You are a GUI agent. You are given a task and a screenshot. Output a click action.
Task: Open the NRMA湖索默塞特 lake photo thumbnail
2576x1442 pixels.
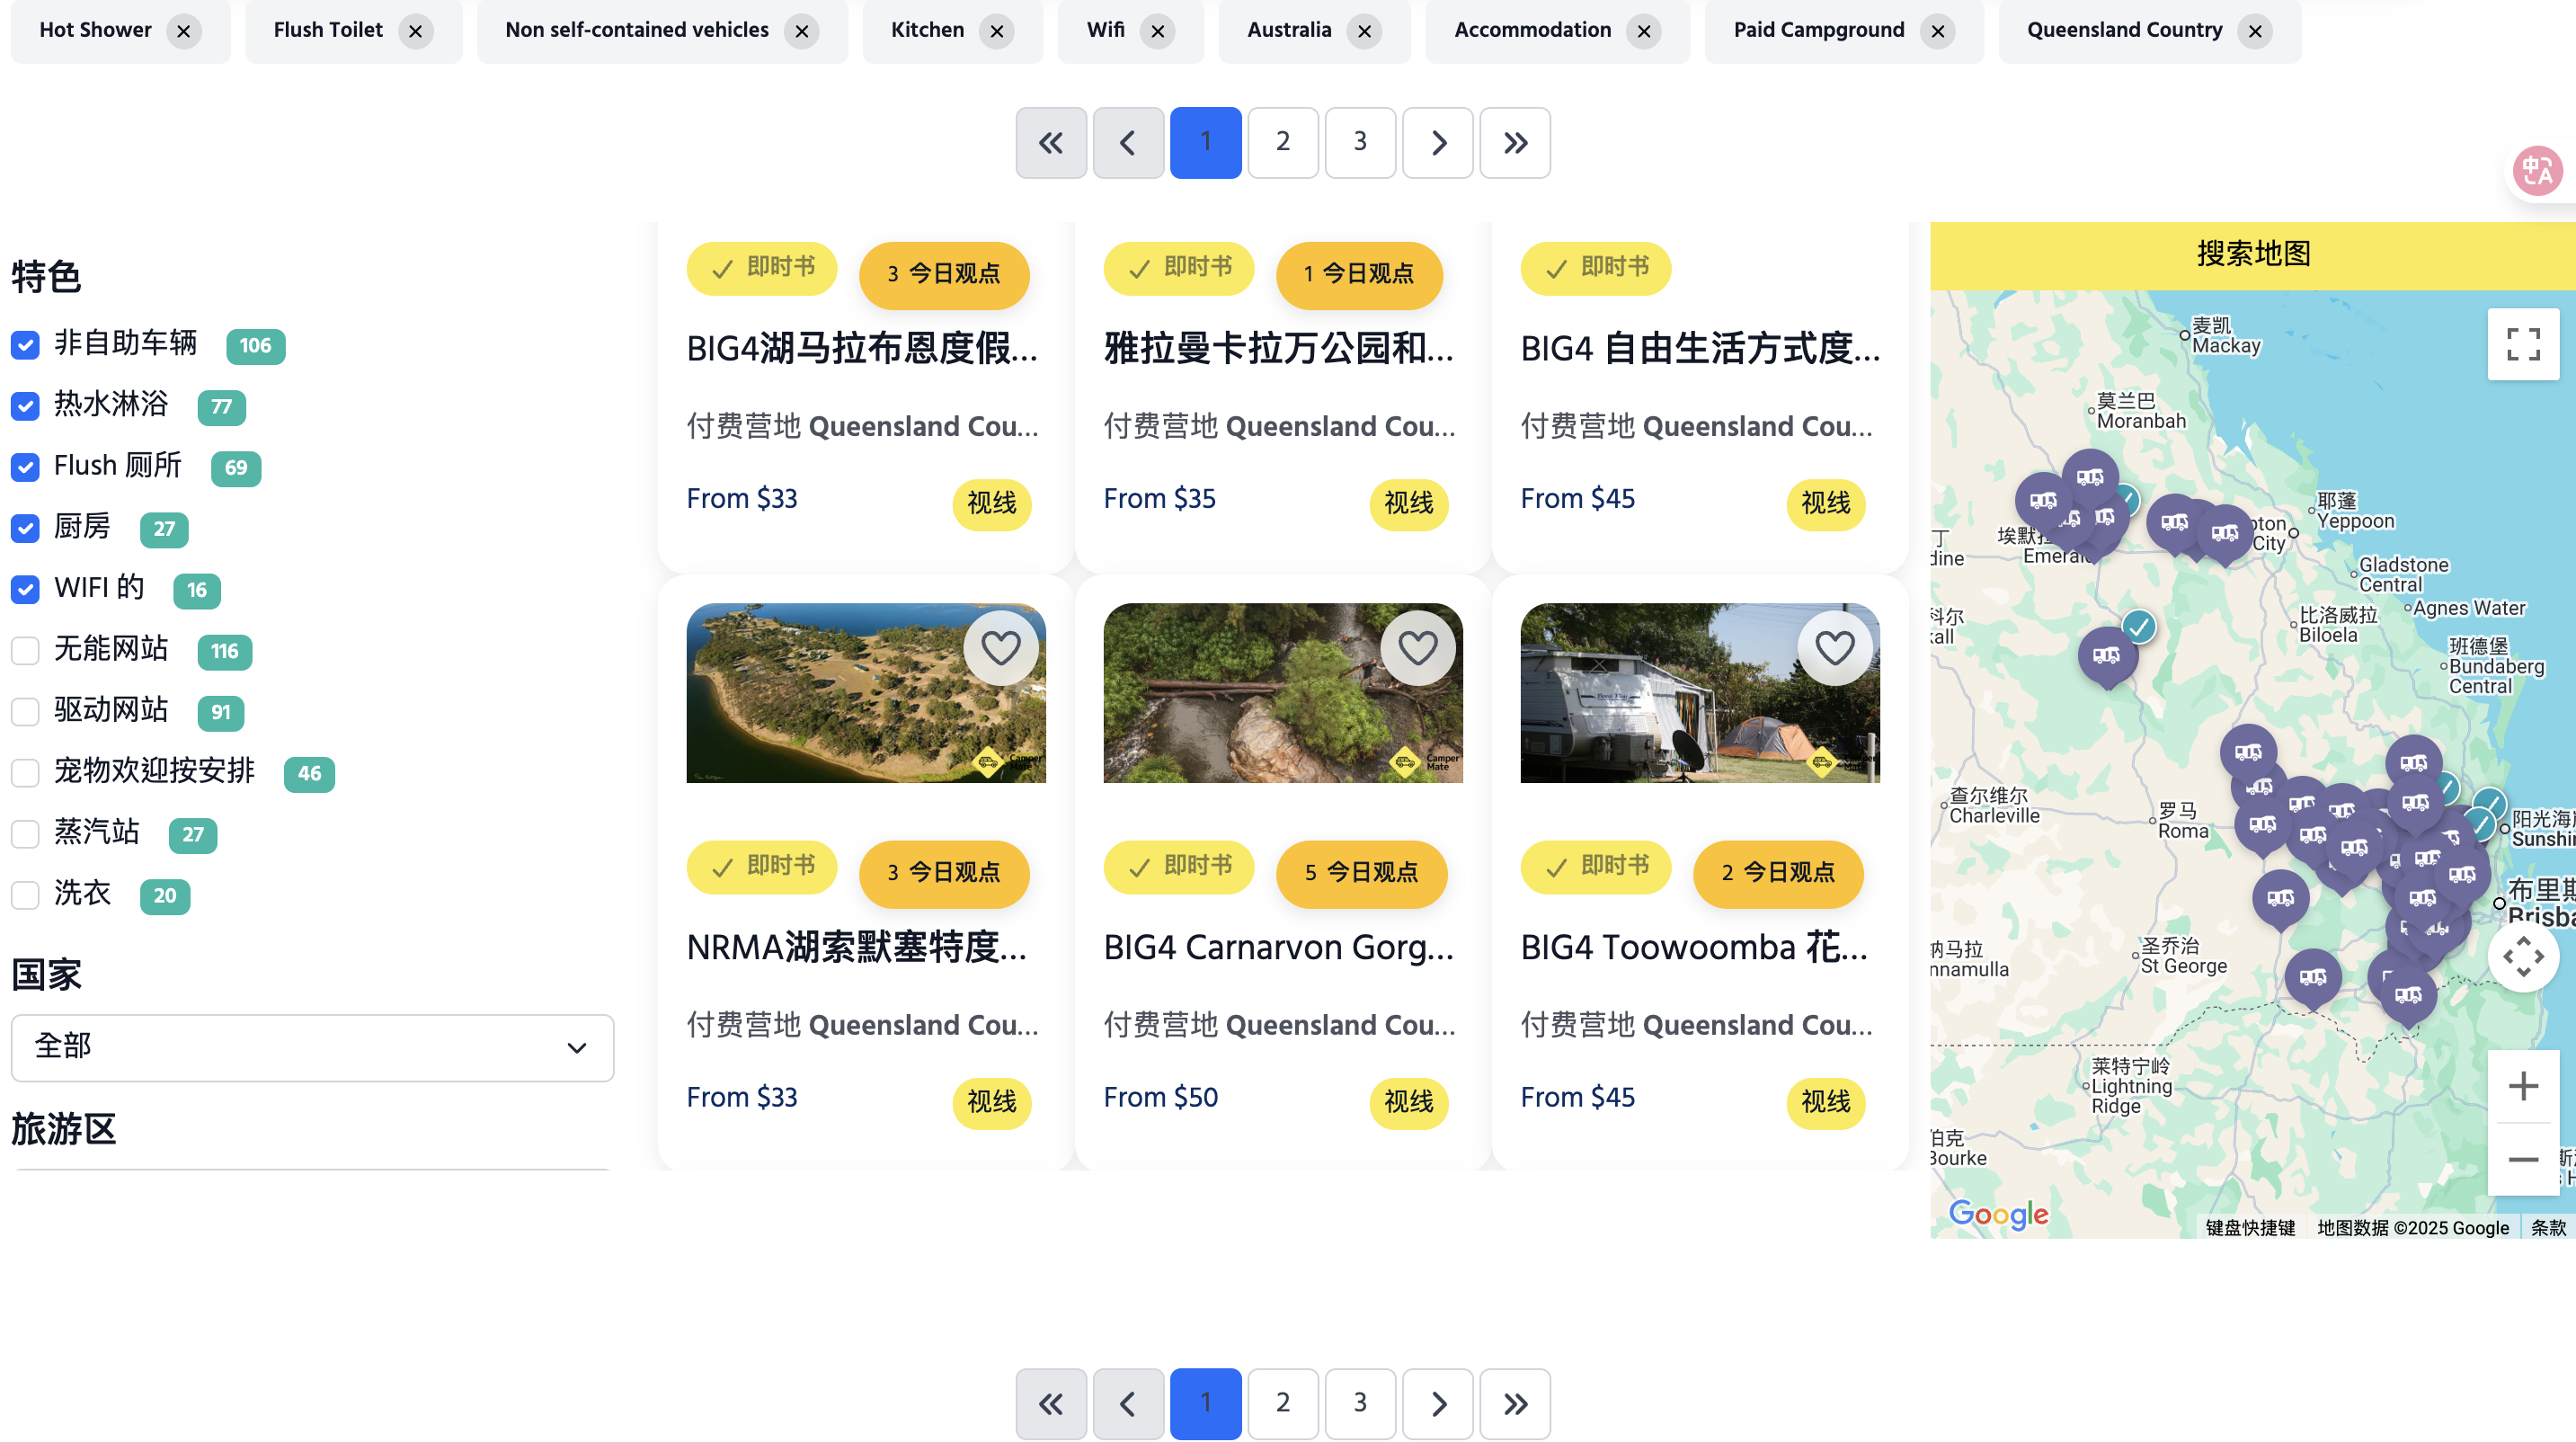tap(866, 692)
